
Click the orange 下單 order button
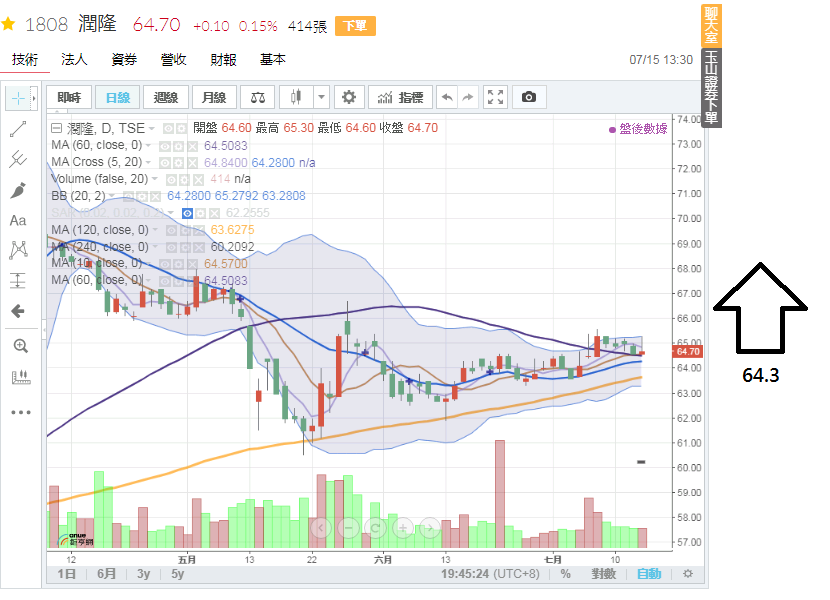[355, 27]
